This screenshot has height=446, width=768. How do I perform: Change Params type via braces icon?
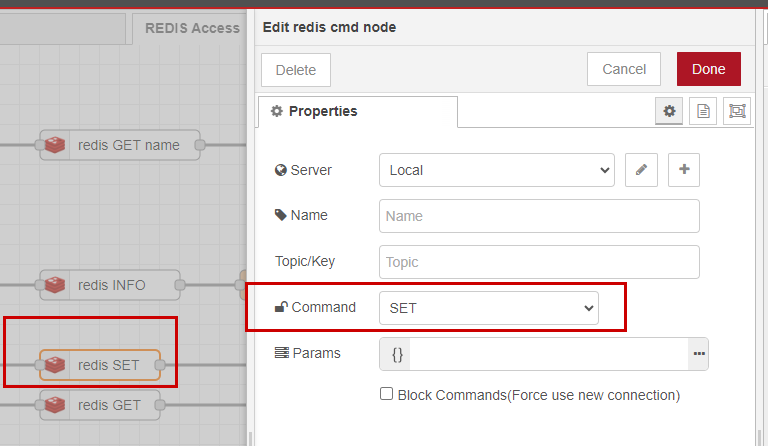397,353
